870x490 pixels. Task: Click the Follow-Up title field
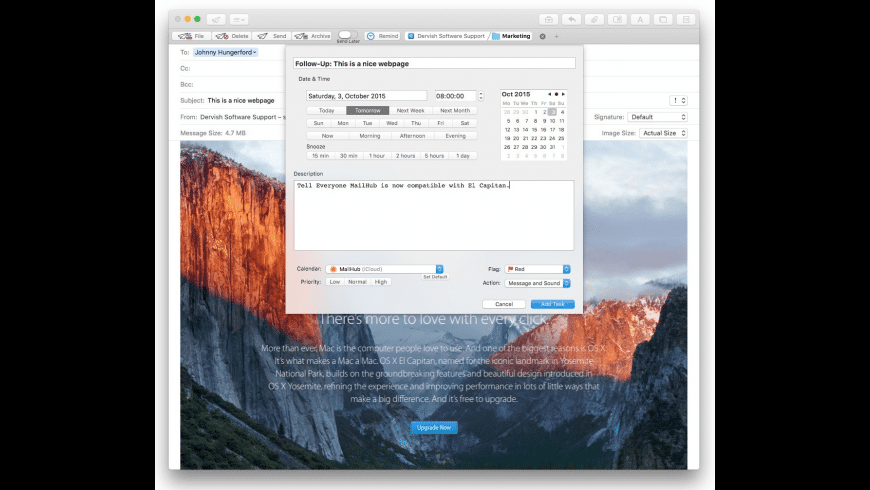[434, 63]
